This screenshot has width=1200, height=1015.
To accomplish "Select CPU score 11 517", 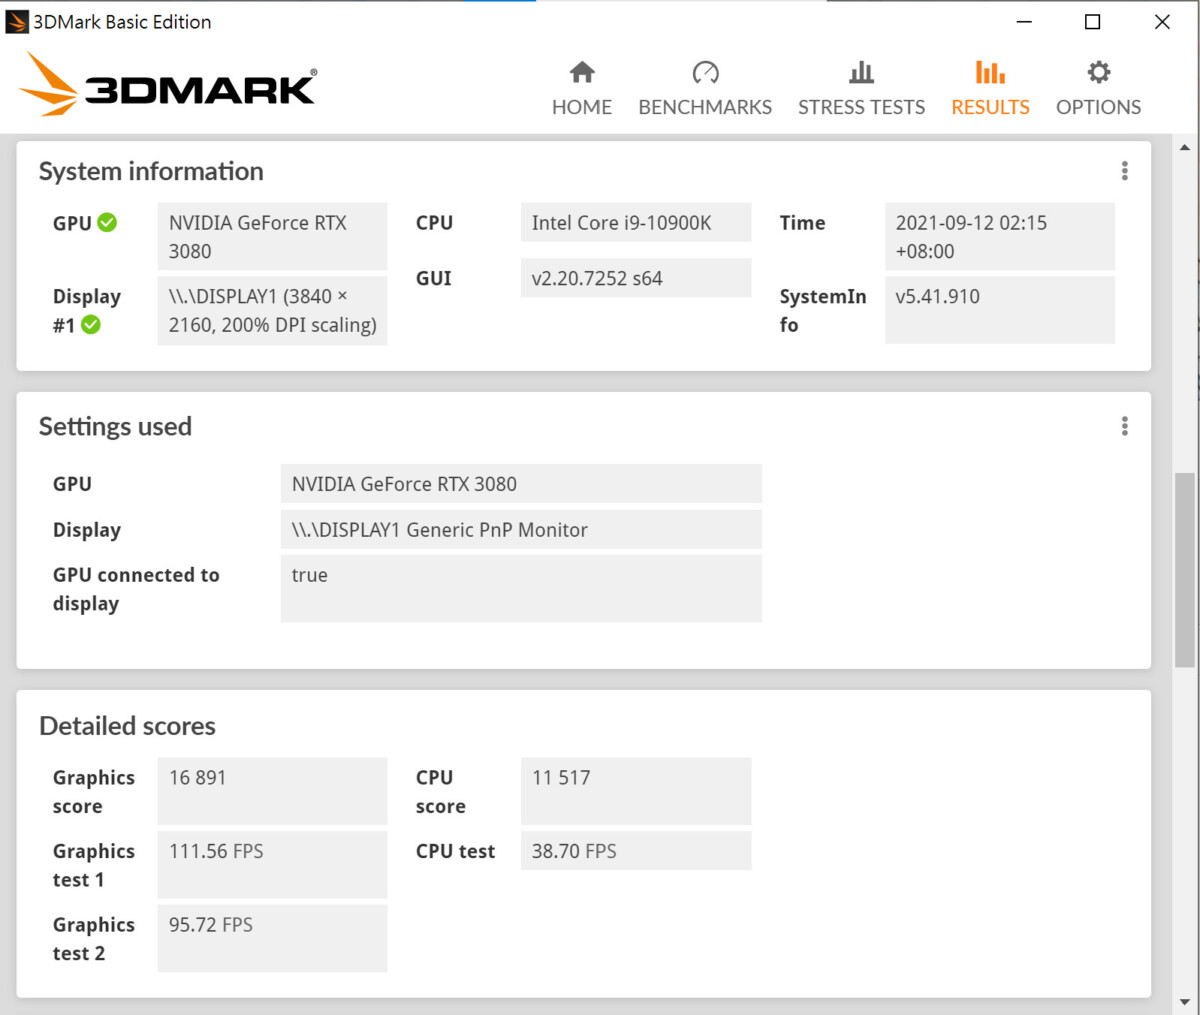I will coord(636,791).
